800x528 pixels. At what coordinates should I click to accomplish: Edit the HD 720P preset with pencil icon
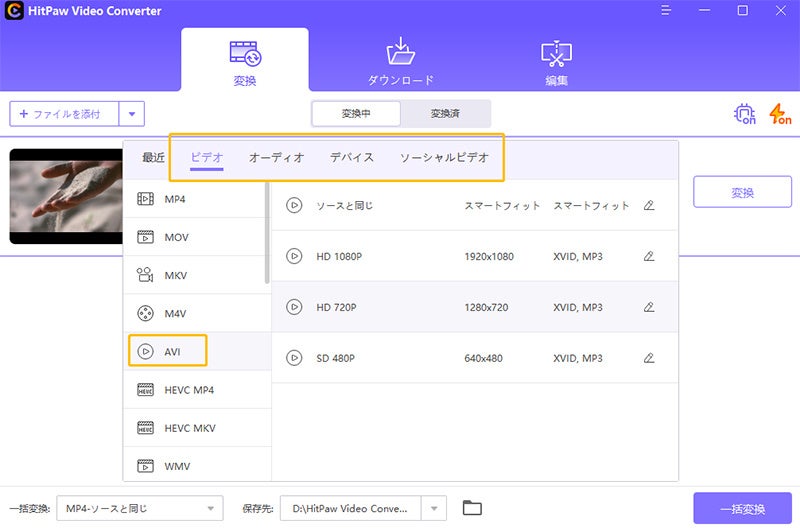[x=649, y=307]
